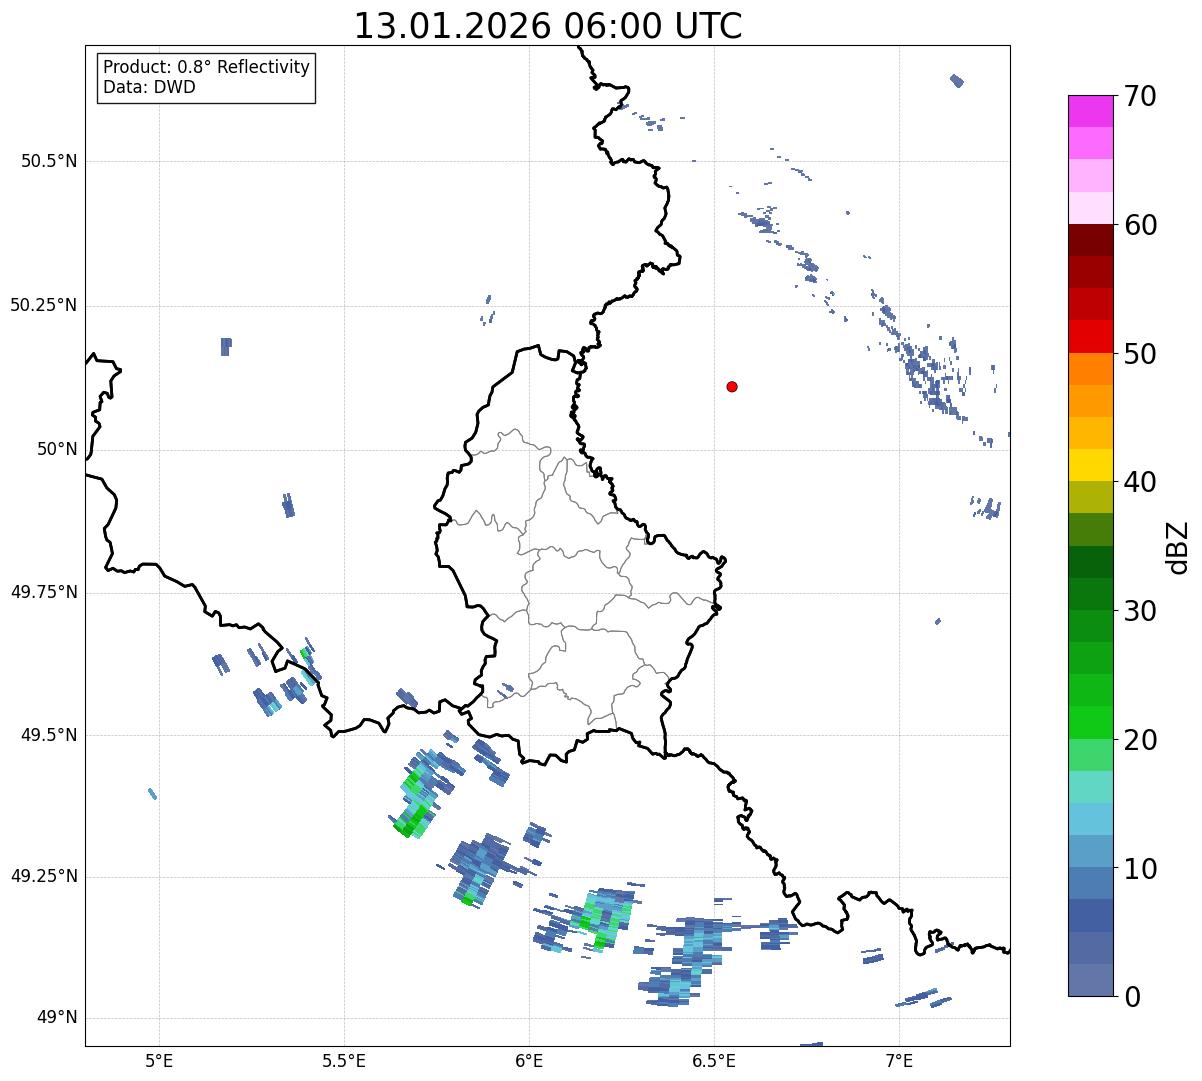Click the bright green colorbar segment above 20
1202x1081 pixels.
coord(1091,723)
